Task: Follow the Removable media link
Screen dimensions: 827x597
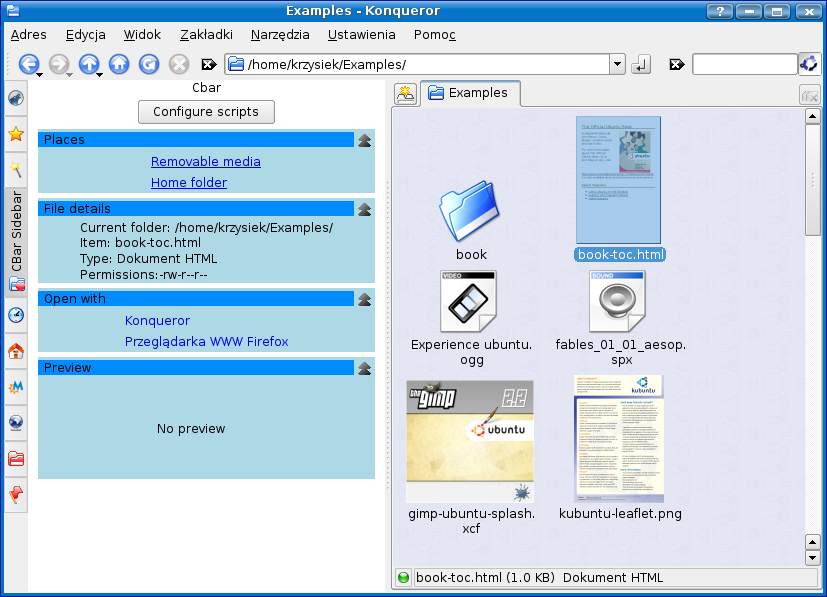Action: click(206, 162)
